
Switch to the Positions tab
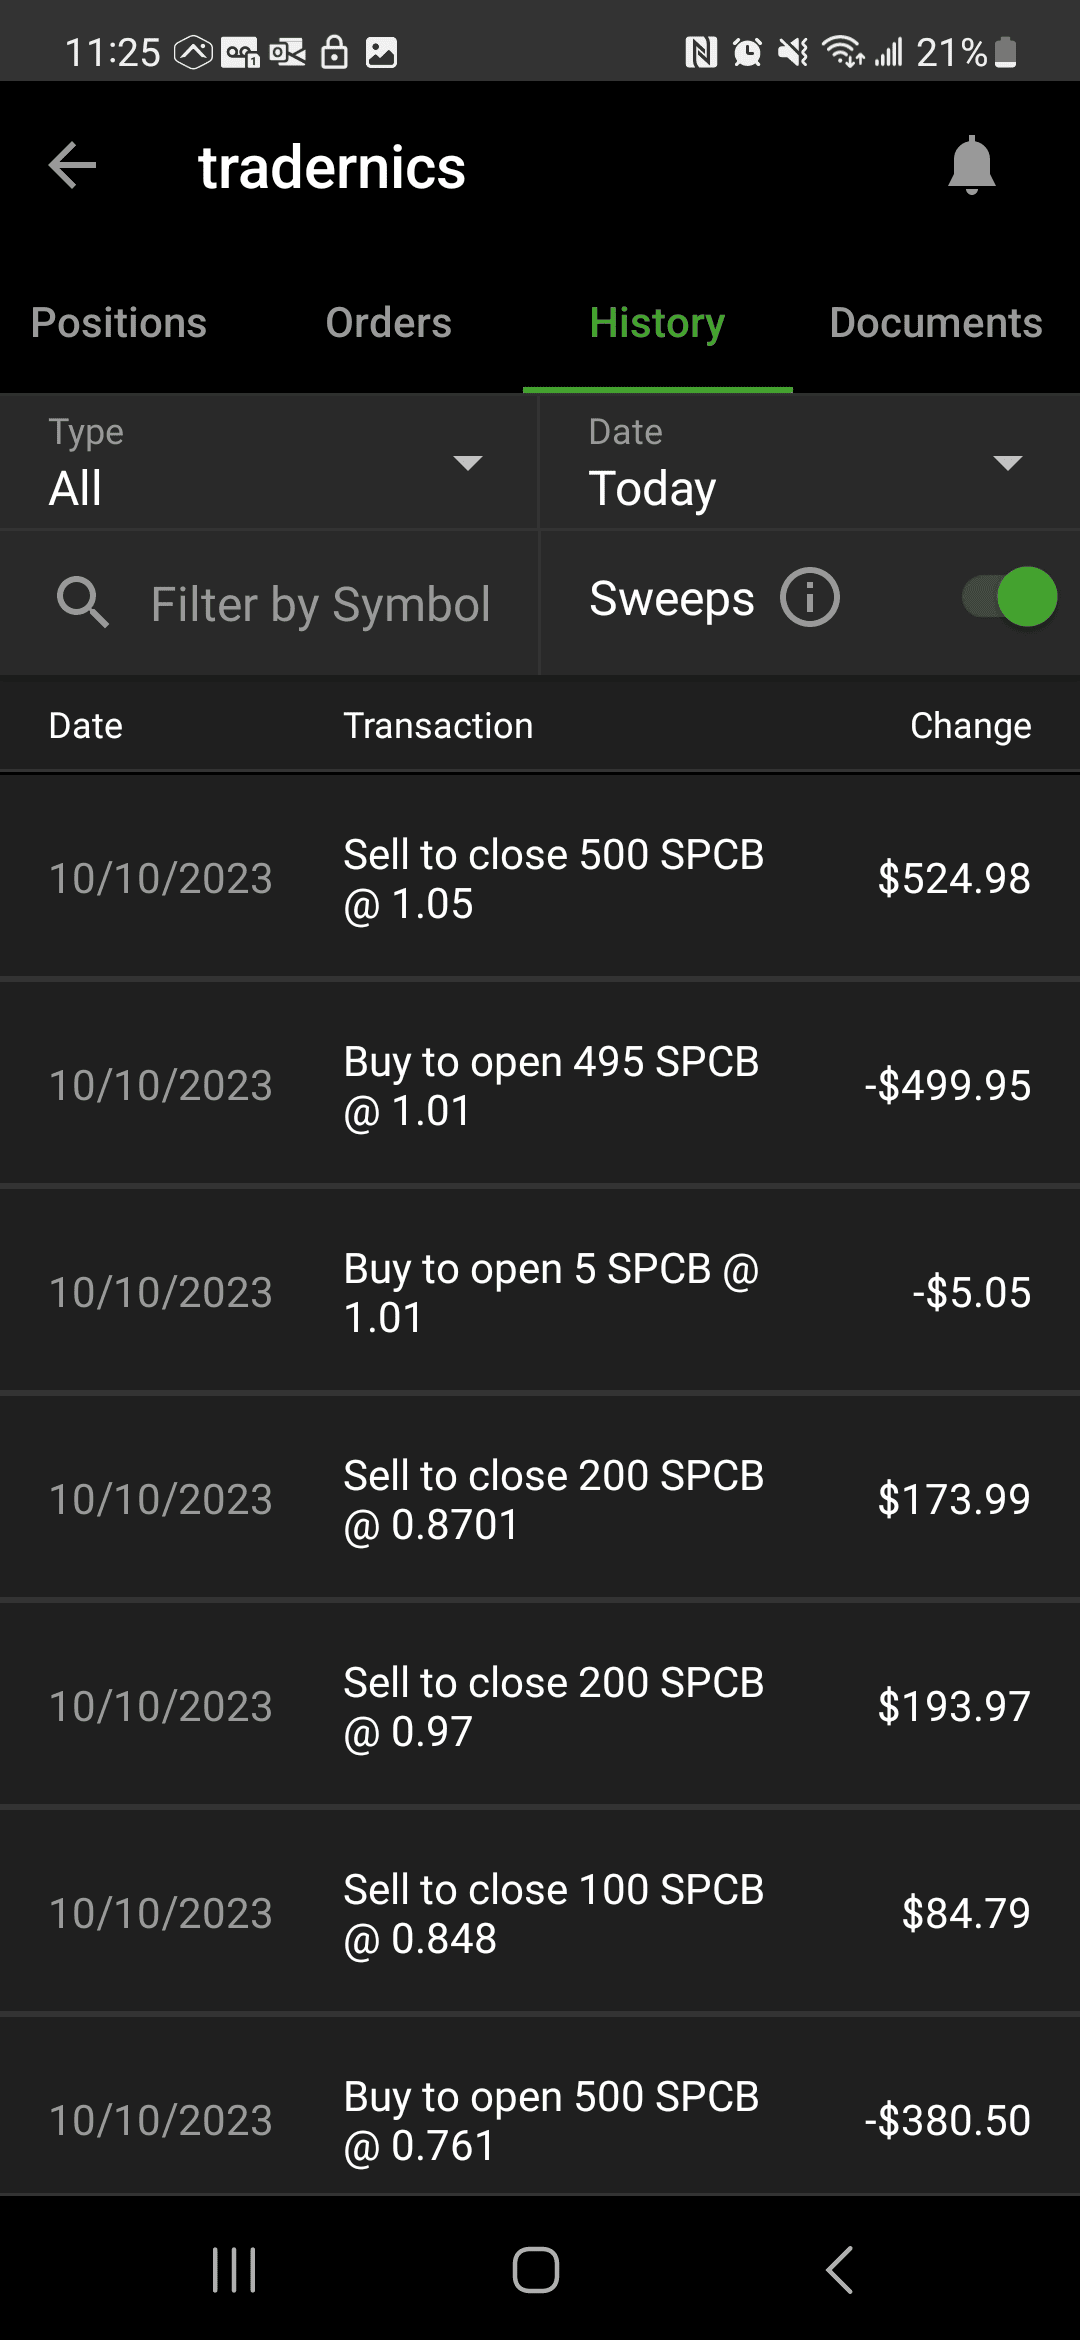[x=119, y=323]
